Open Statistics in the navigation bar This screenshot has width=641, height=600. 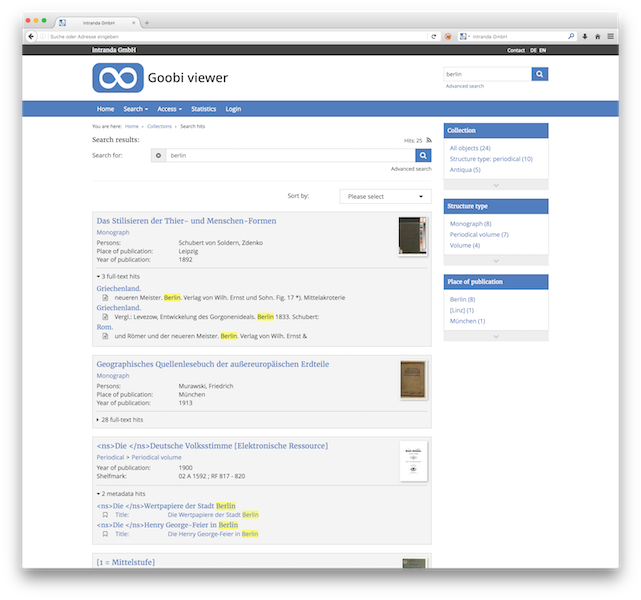point(204,109)
